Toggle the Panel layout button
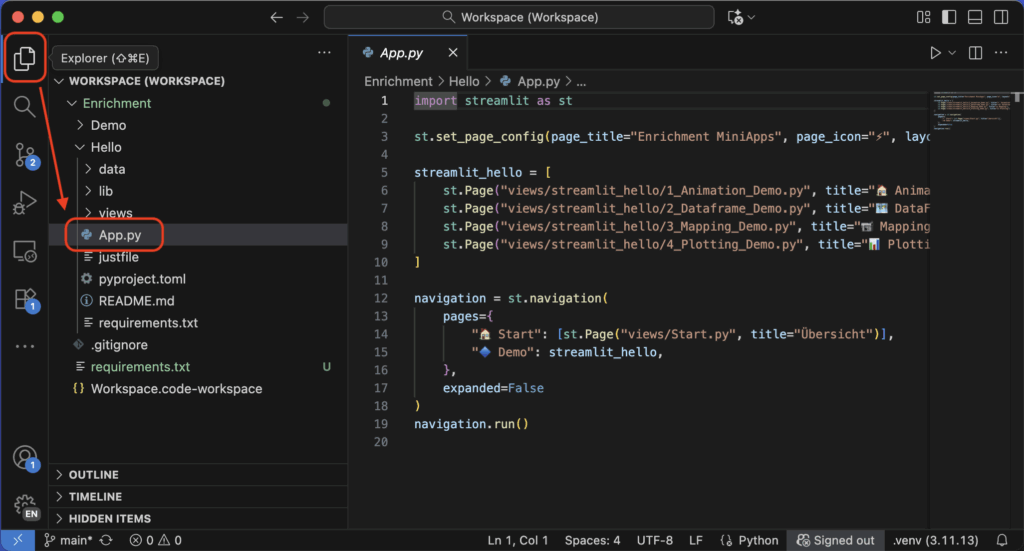 pyautogui.click(x=973, y=17)
